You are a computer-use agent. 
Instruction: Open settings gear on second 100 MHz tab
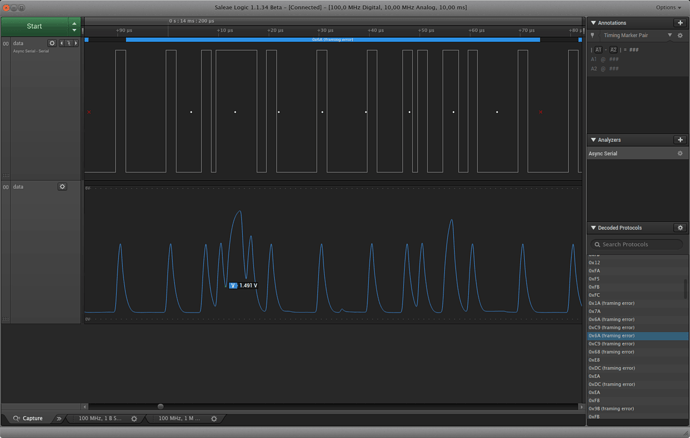pos(214,419)
